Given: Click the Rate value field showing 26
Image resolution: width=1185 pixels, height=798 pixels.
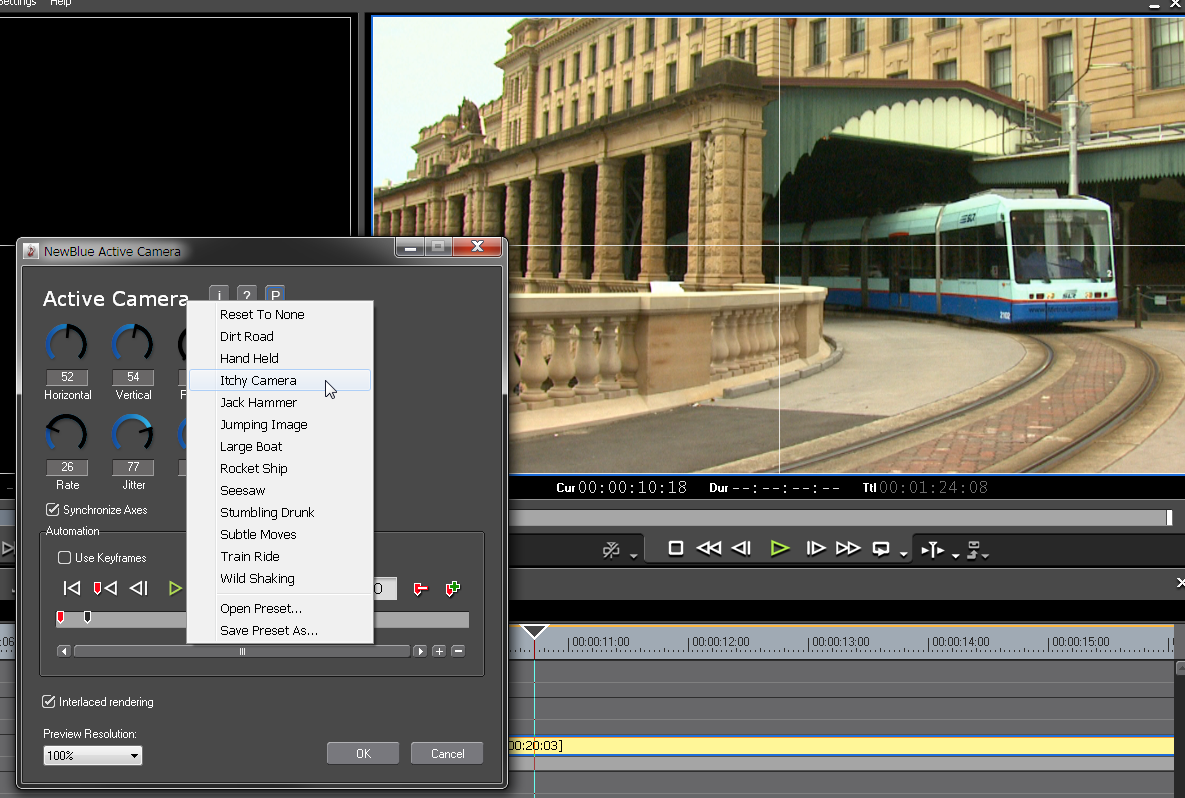Looking at the screenshot, I should pyautogui.click(x=67, y=467).
